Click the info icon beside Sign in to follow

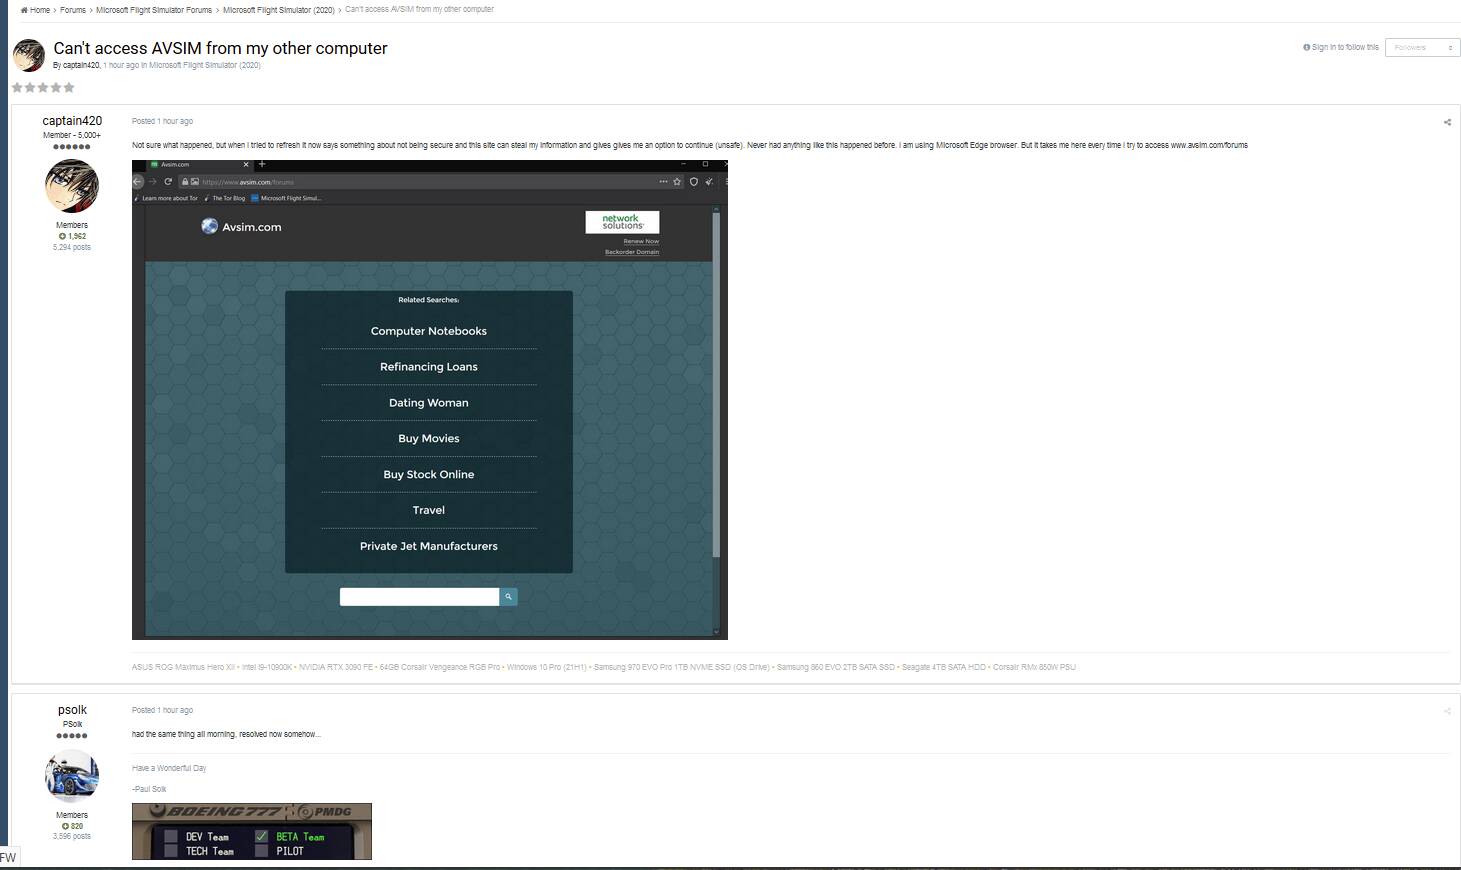click(x=1306, y=47)
